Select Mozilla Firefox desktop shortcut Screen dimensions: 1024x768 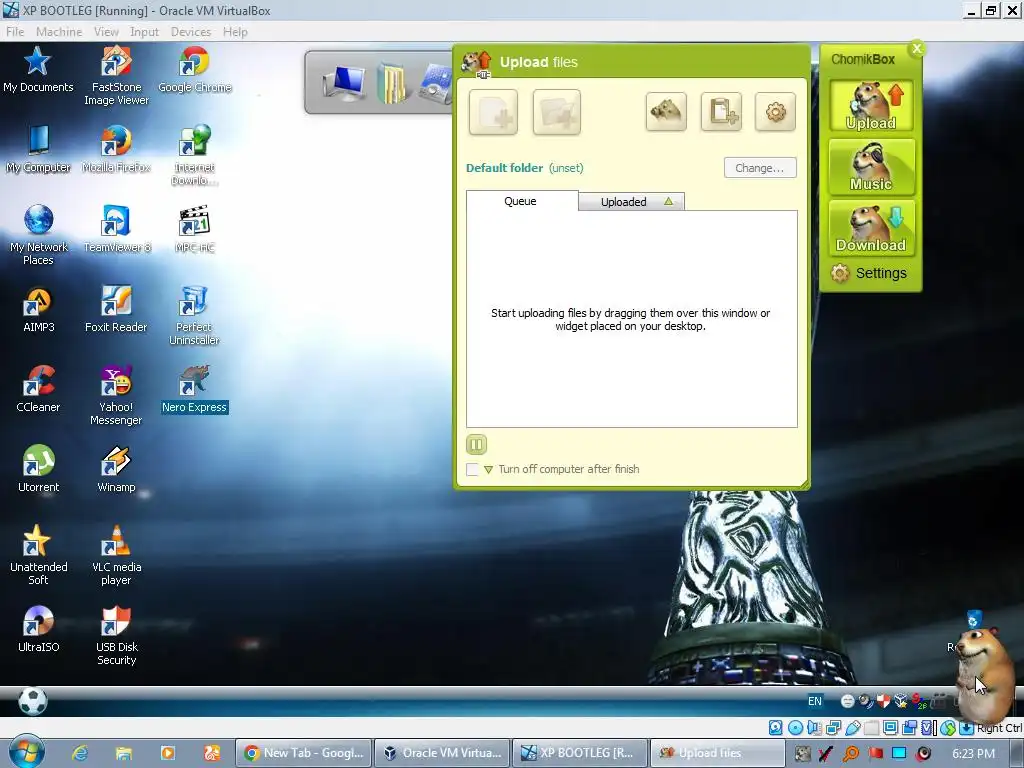pyautogui.click(x=116, y=150)
